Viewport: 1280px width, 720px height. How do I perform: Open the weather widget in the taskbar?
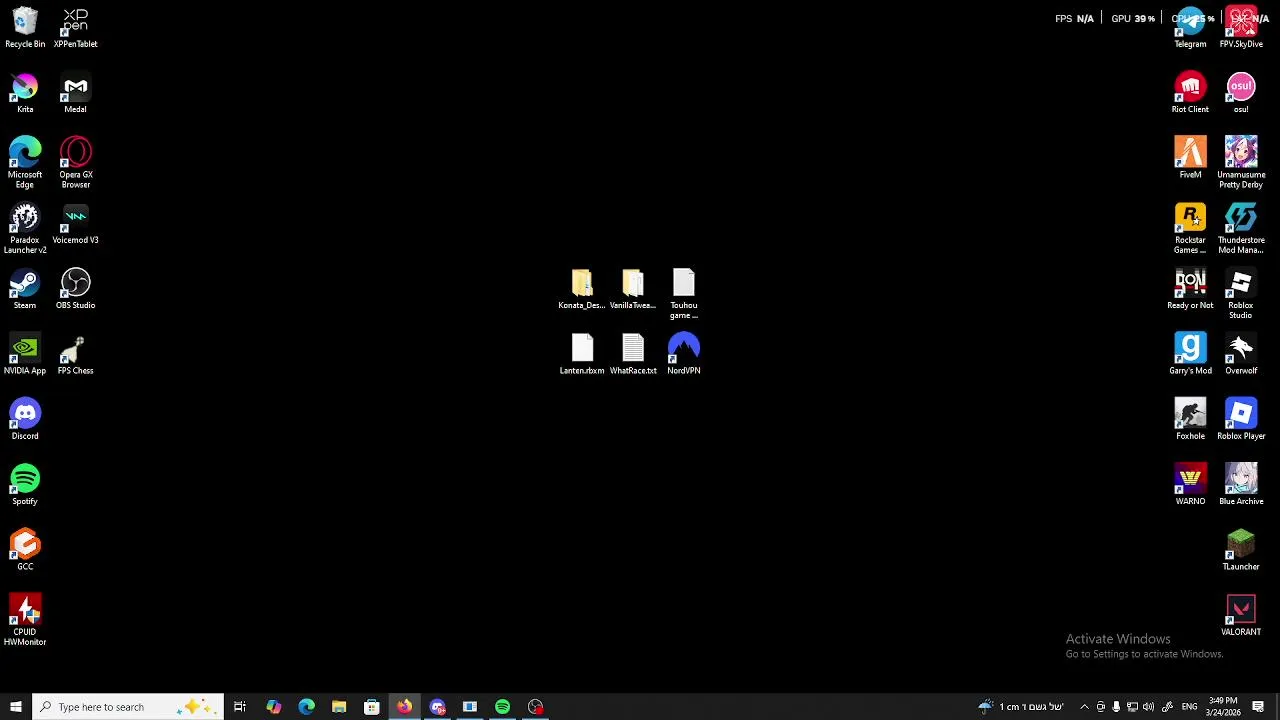[x=1020, y=707]
